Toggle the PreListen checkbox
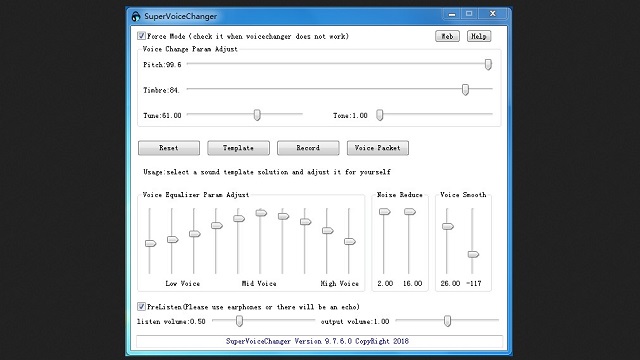The image size is (640, 360). (141, 307)
